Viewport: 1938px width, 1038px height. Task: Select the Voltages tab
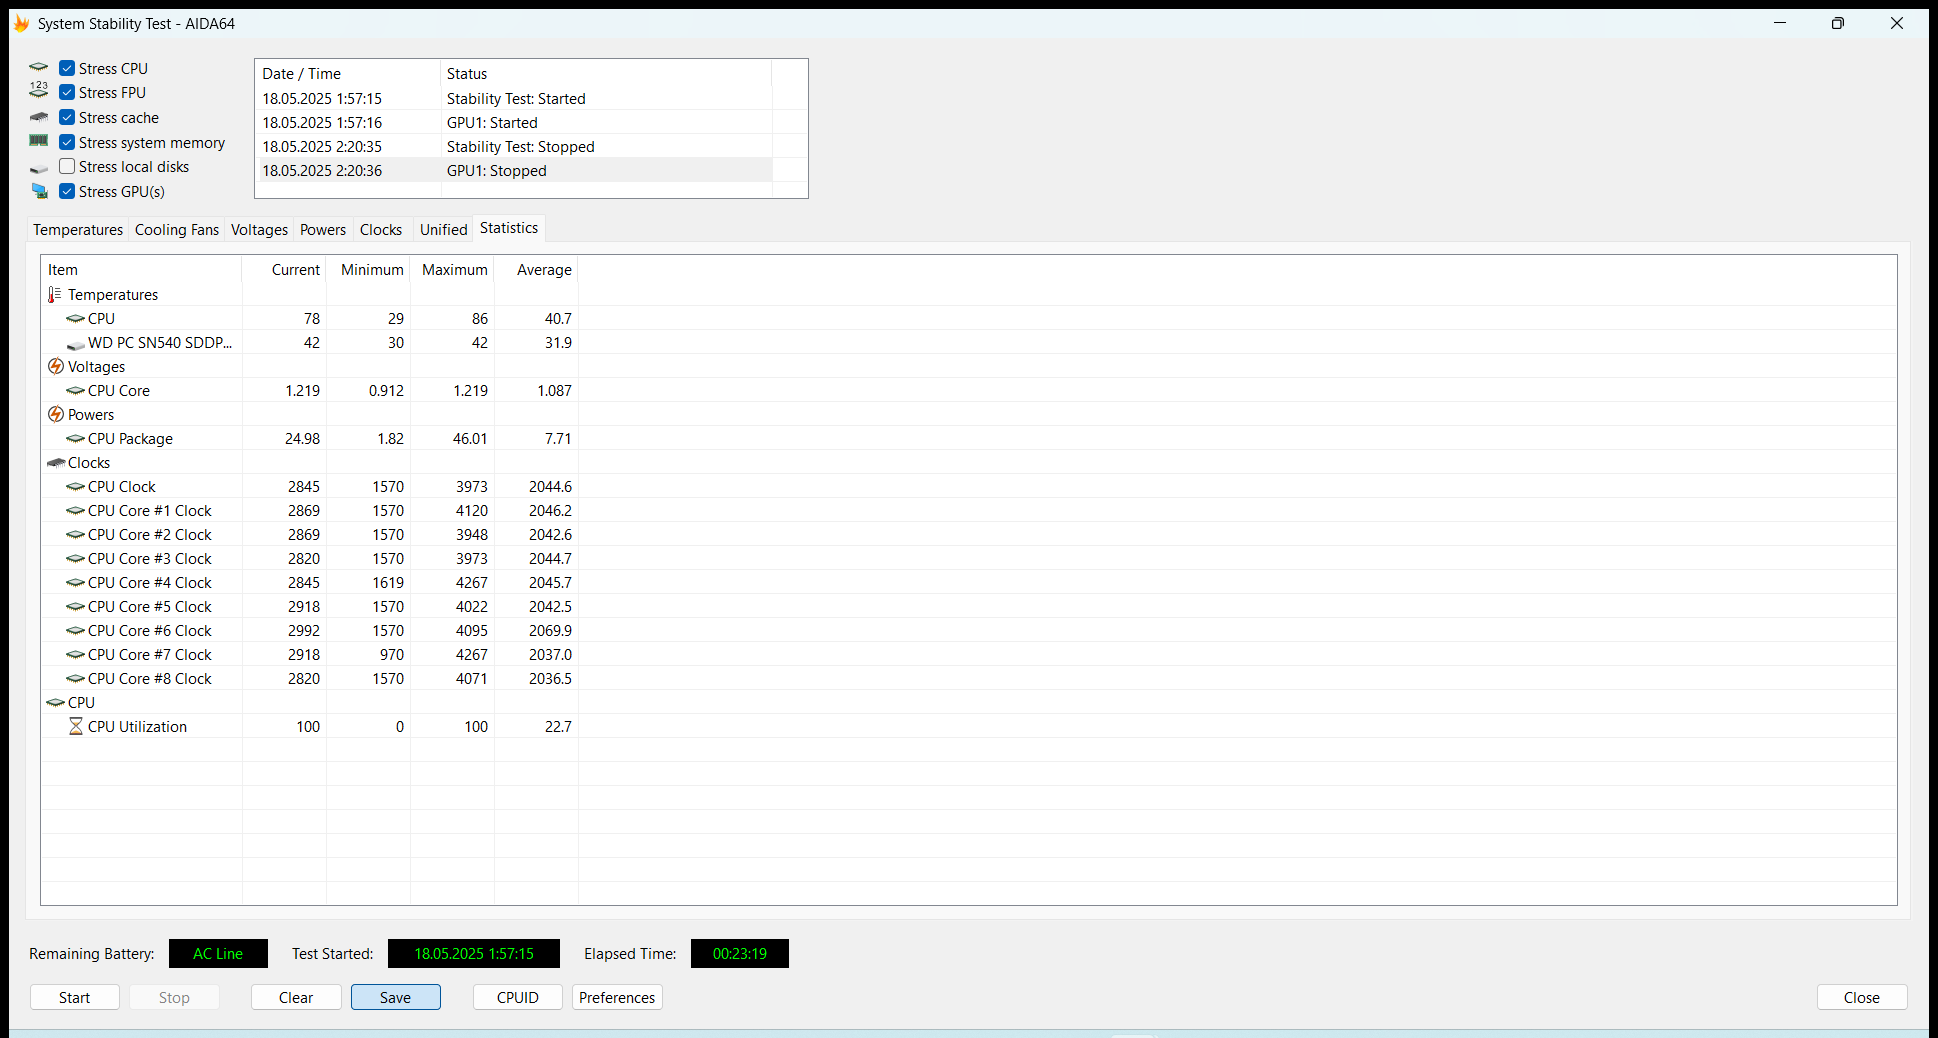click(x=259, y=230)
